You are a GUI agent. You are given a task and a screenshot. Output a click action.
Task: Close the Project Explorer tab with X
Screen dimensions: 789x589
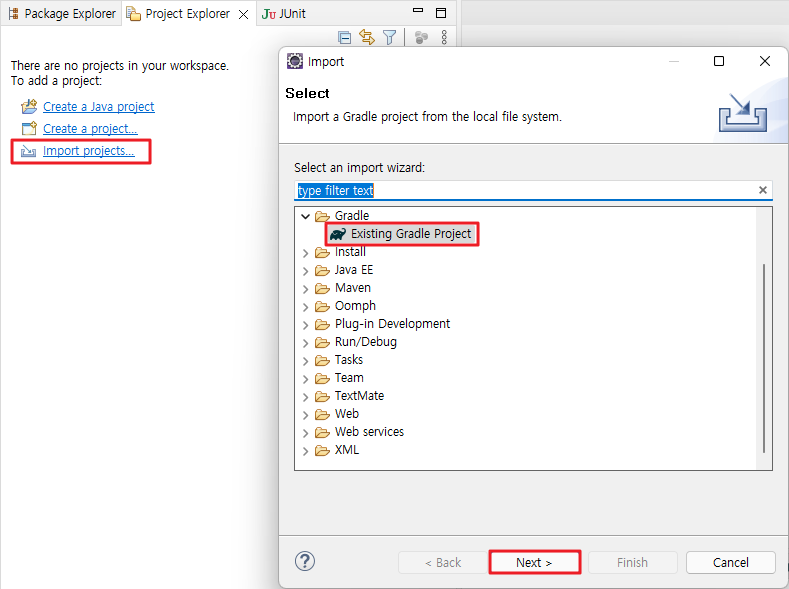coord(244,15)
